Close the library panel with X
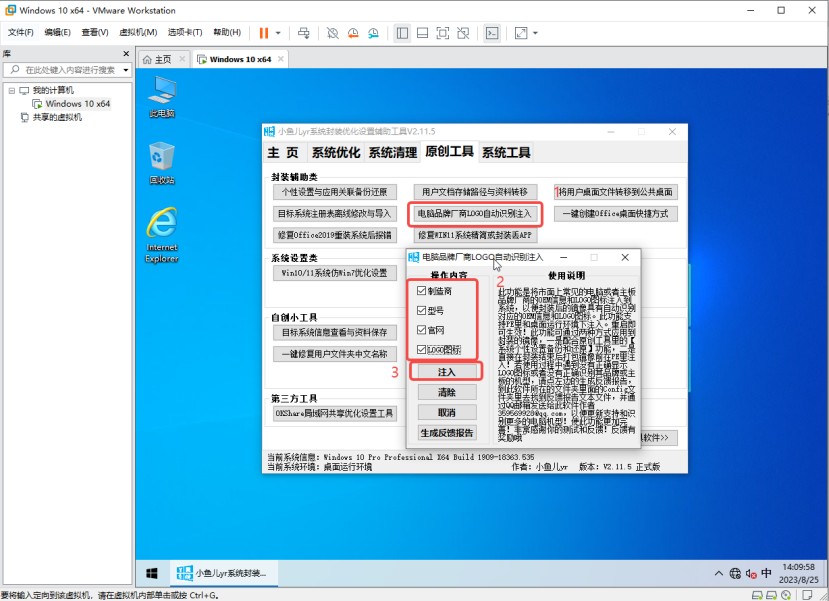This screenshot has height=601, width=829. pos(126,53)
